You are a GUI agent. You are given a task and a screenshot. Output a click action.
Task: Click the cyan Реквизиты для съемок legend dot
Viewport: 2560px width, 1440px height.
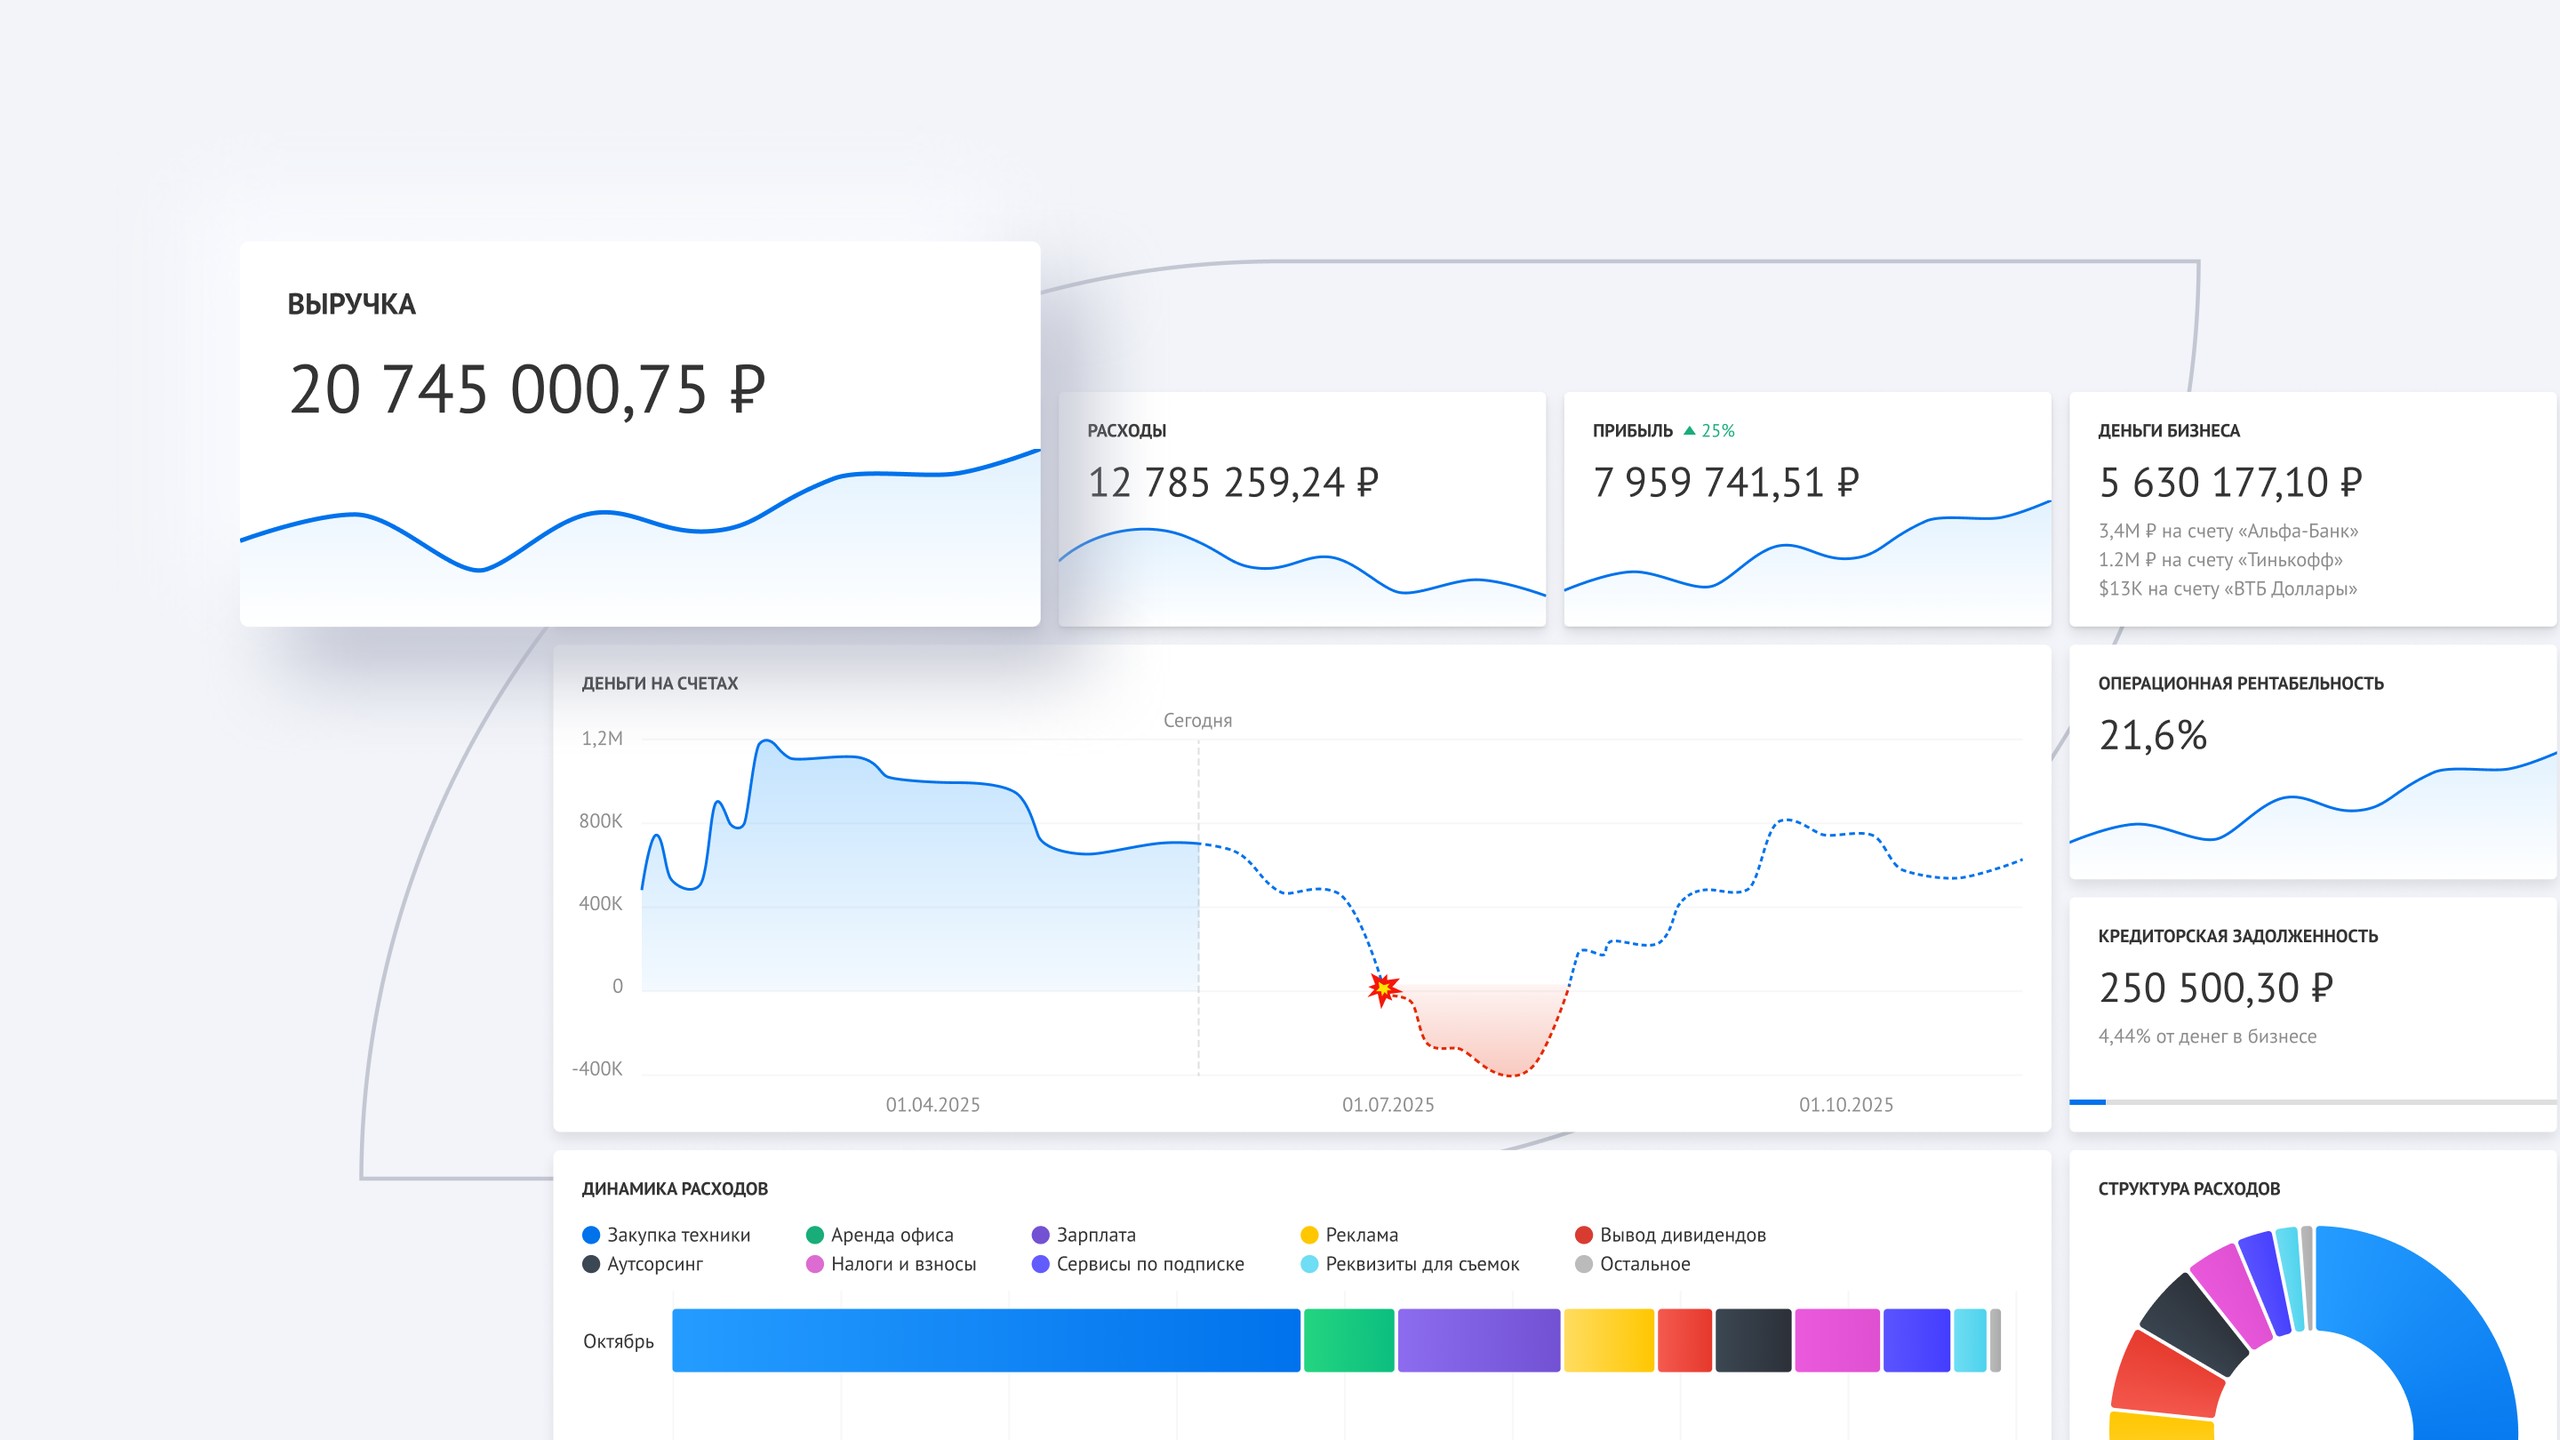tap(1309, 1264)
